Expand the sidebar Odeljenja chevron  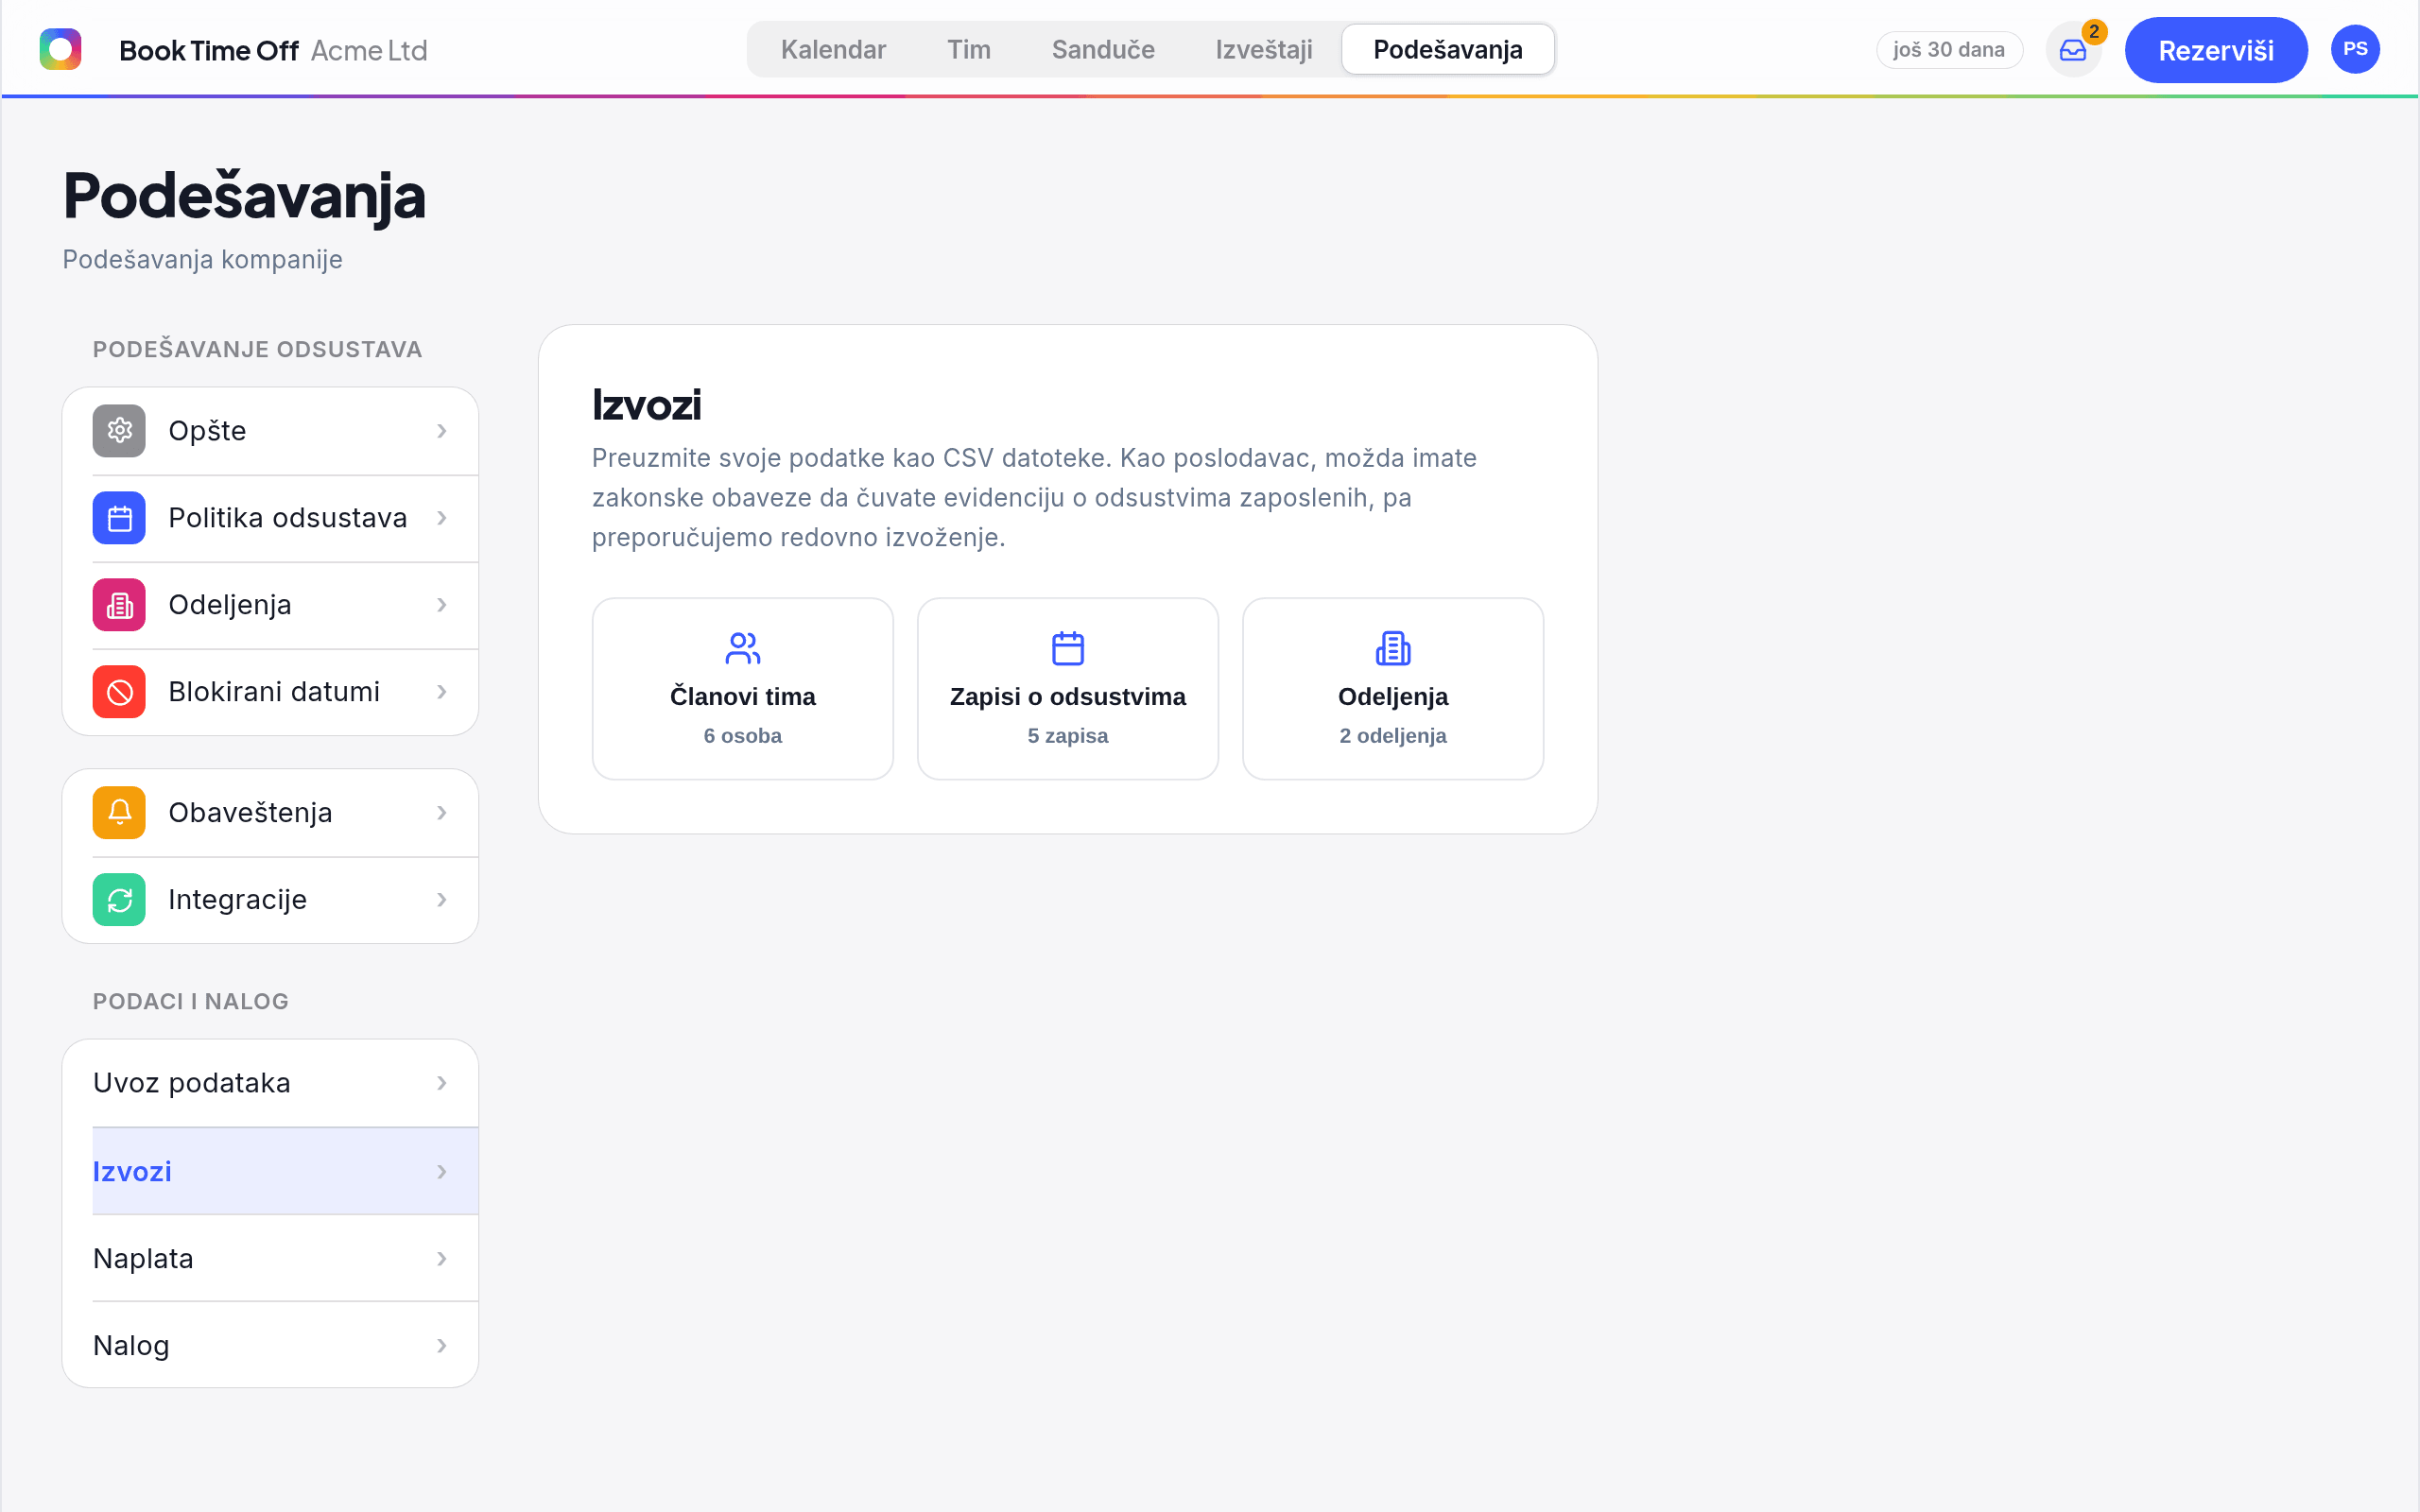(x=442, y=605)
